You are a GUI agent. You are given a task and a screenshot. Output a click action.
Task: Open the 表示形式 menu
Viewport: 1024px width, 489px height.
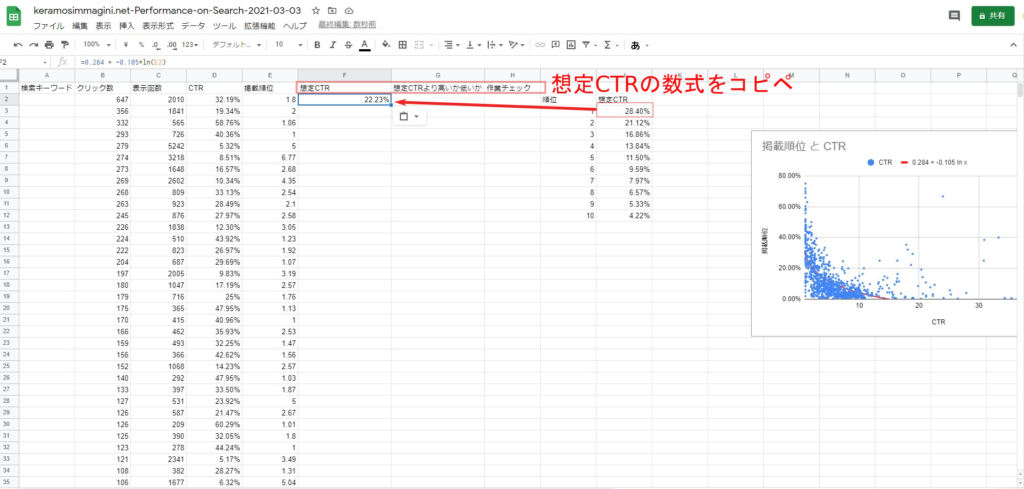158,26
